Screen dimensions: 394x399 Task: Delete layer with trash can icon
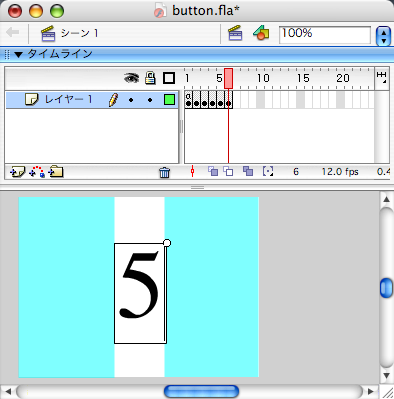[x=164, y=172]
